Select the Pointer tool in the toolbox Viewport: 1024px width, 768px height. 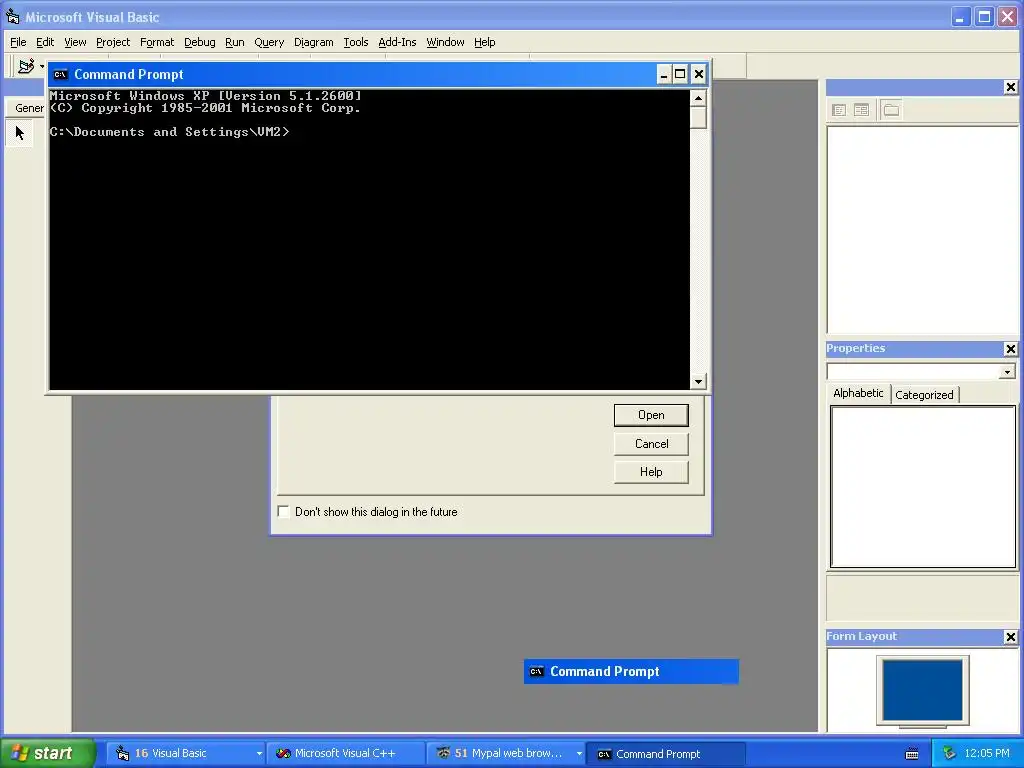(x=20, y=133)
